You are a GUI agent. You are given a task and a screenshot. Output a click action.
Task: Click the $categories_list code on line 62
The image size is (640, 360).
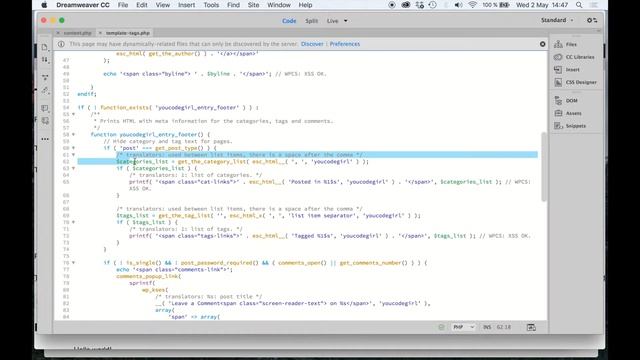tap(142, 162)
